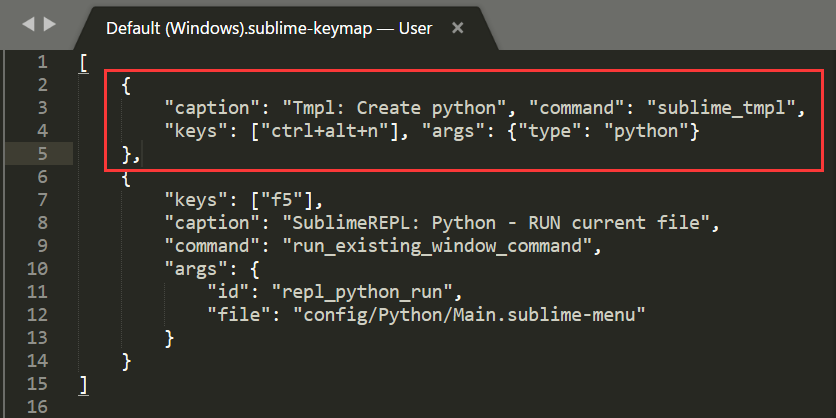Click the "caption" key on line 8
The width and height of the screenshot is (836, 418).
(x=212, y=223)
